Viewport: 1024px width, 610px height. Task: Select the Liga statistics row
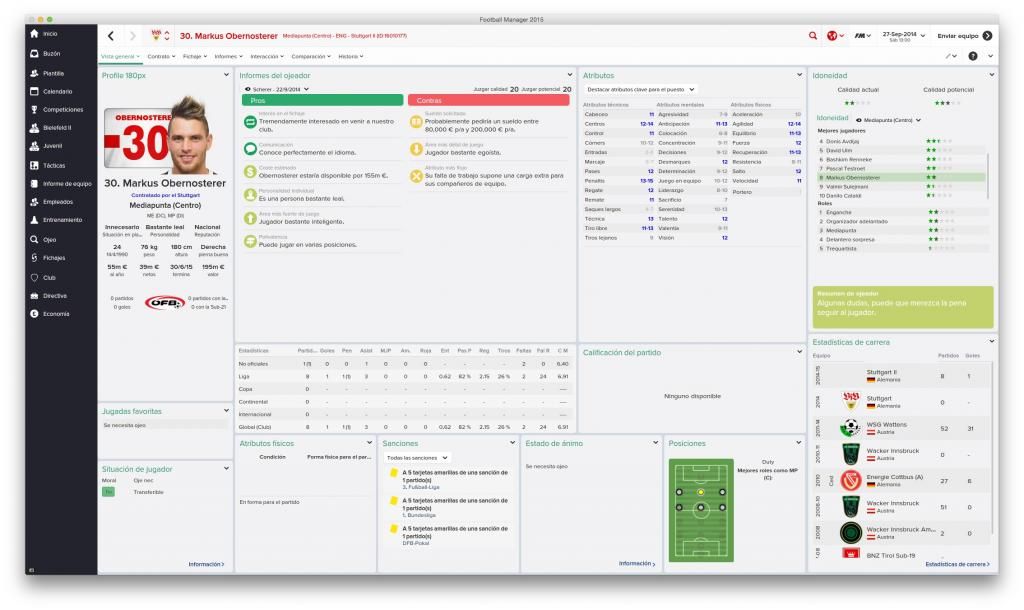404,376
